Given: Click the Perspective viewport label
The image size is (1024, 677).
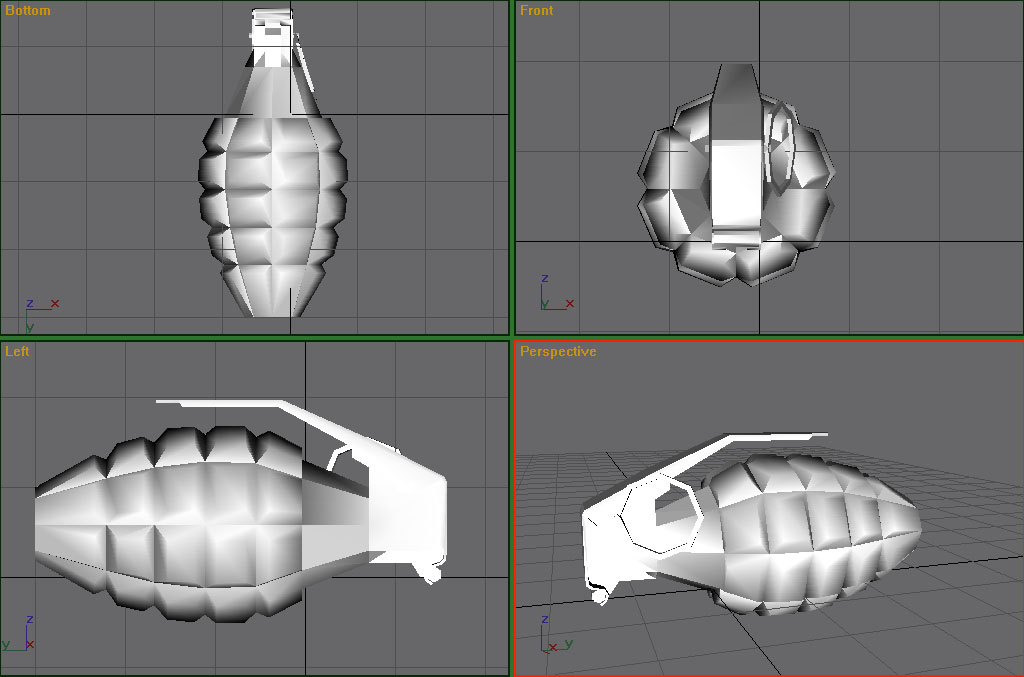Looking at the screenshot, I should (x=558, y=351).
